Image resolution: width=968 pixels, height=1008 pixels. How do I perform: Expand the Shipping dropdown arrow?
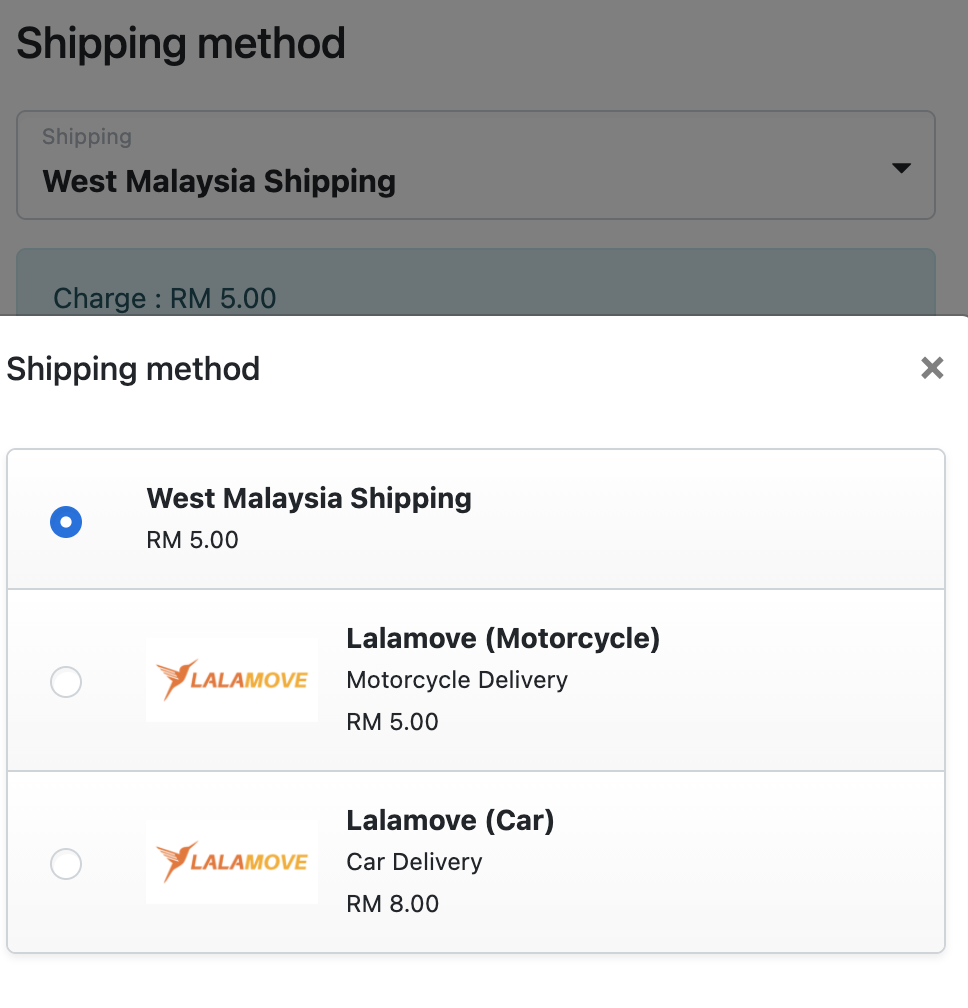click(901, 168)
